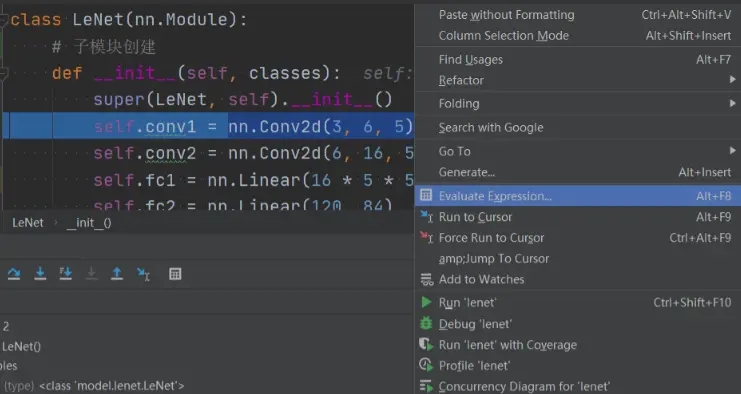741x394 pixels.
Task: Click the self.conv2 code line
Action: coord(253,153)
